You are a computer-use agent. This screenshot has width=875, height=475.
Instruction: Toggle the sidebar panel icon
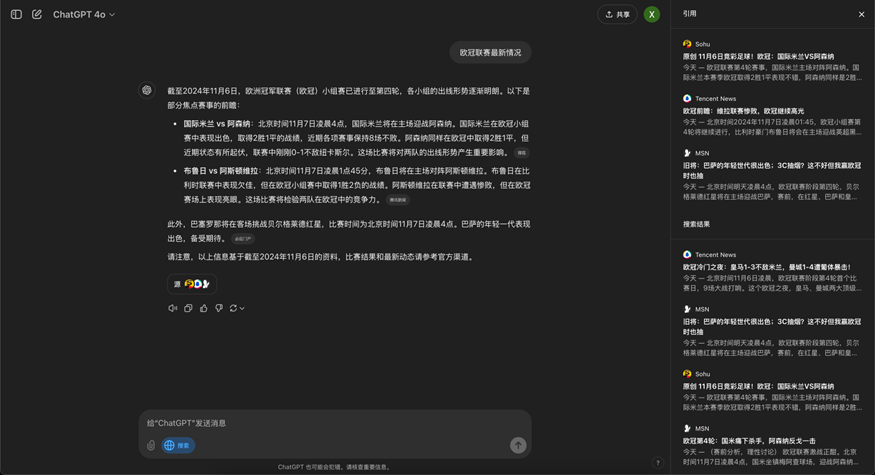(x=16, y=15)
